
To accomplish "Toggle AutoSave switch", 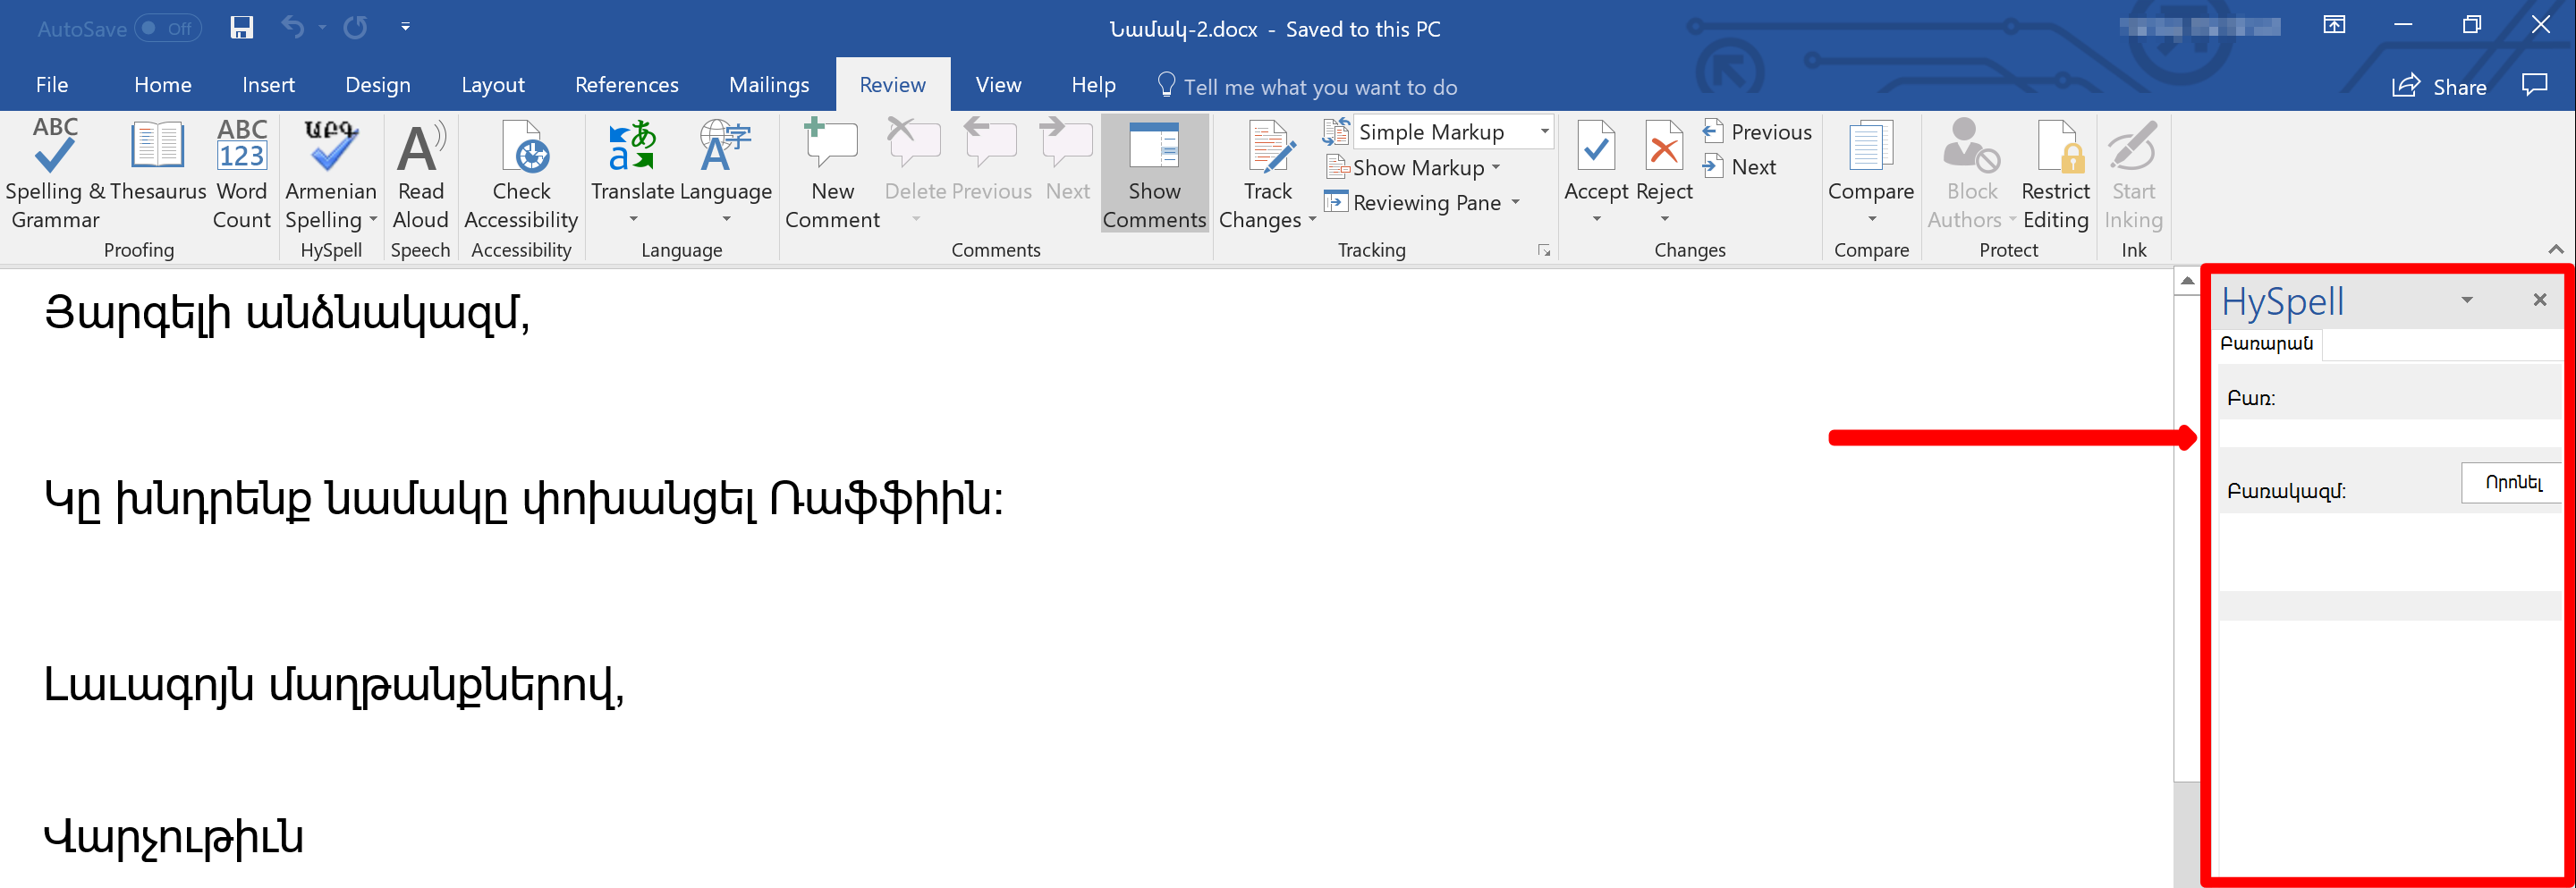I will pyautogui.click(x=168, y=28).
